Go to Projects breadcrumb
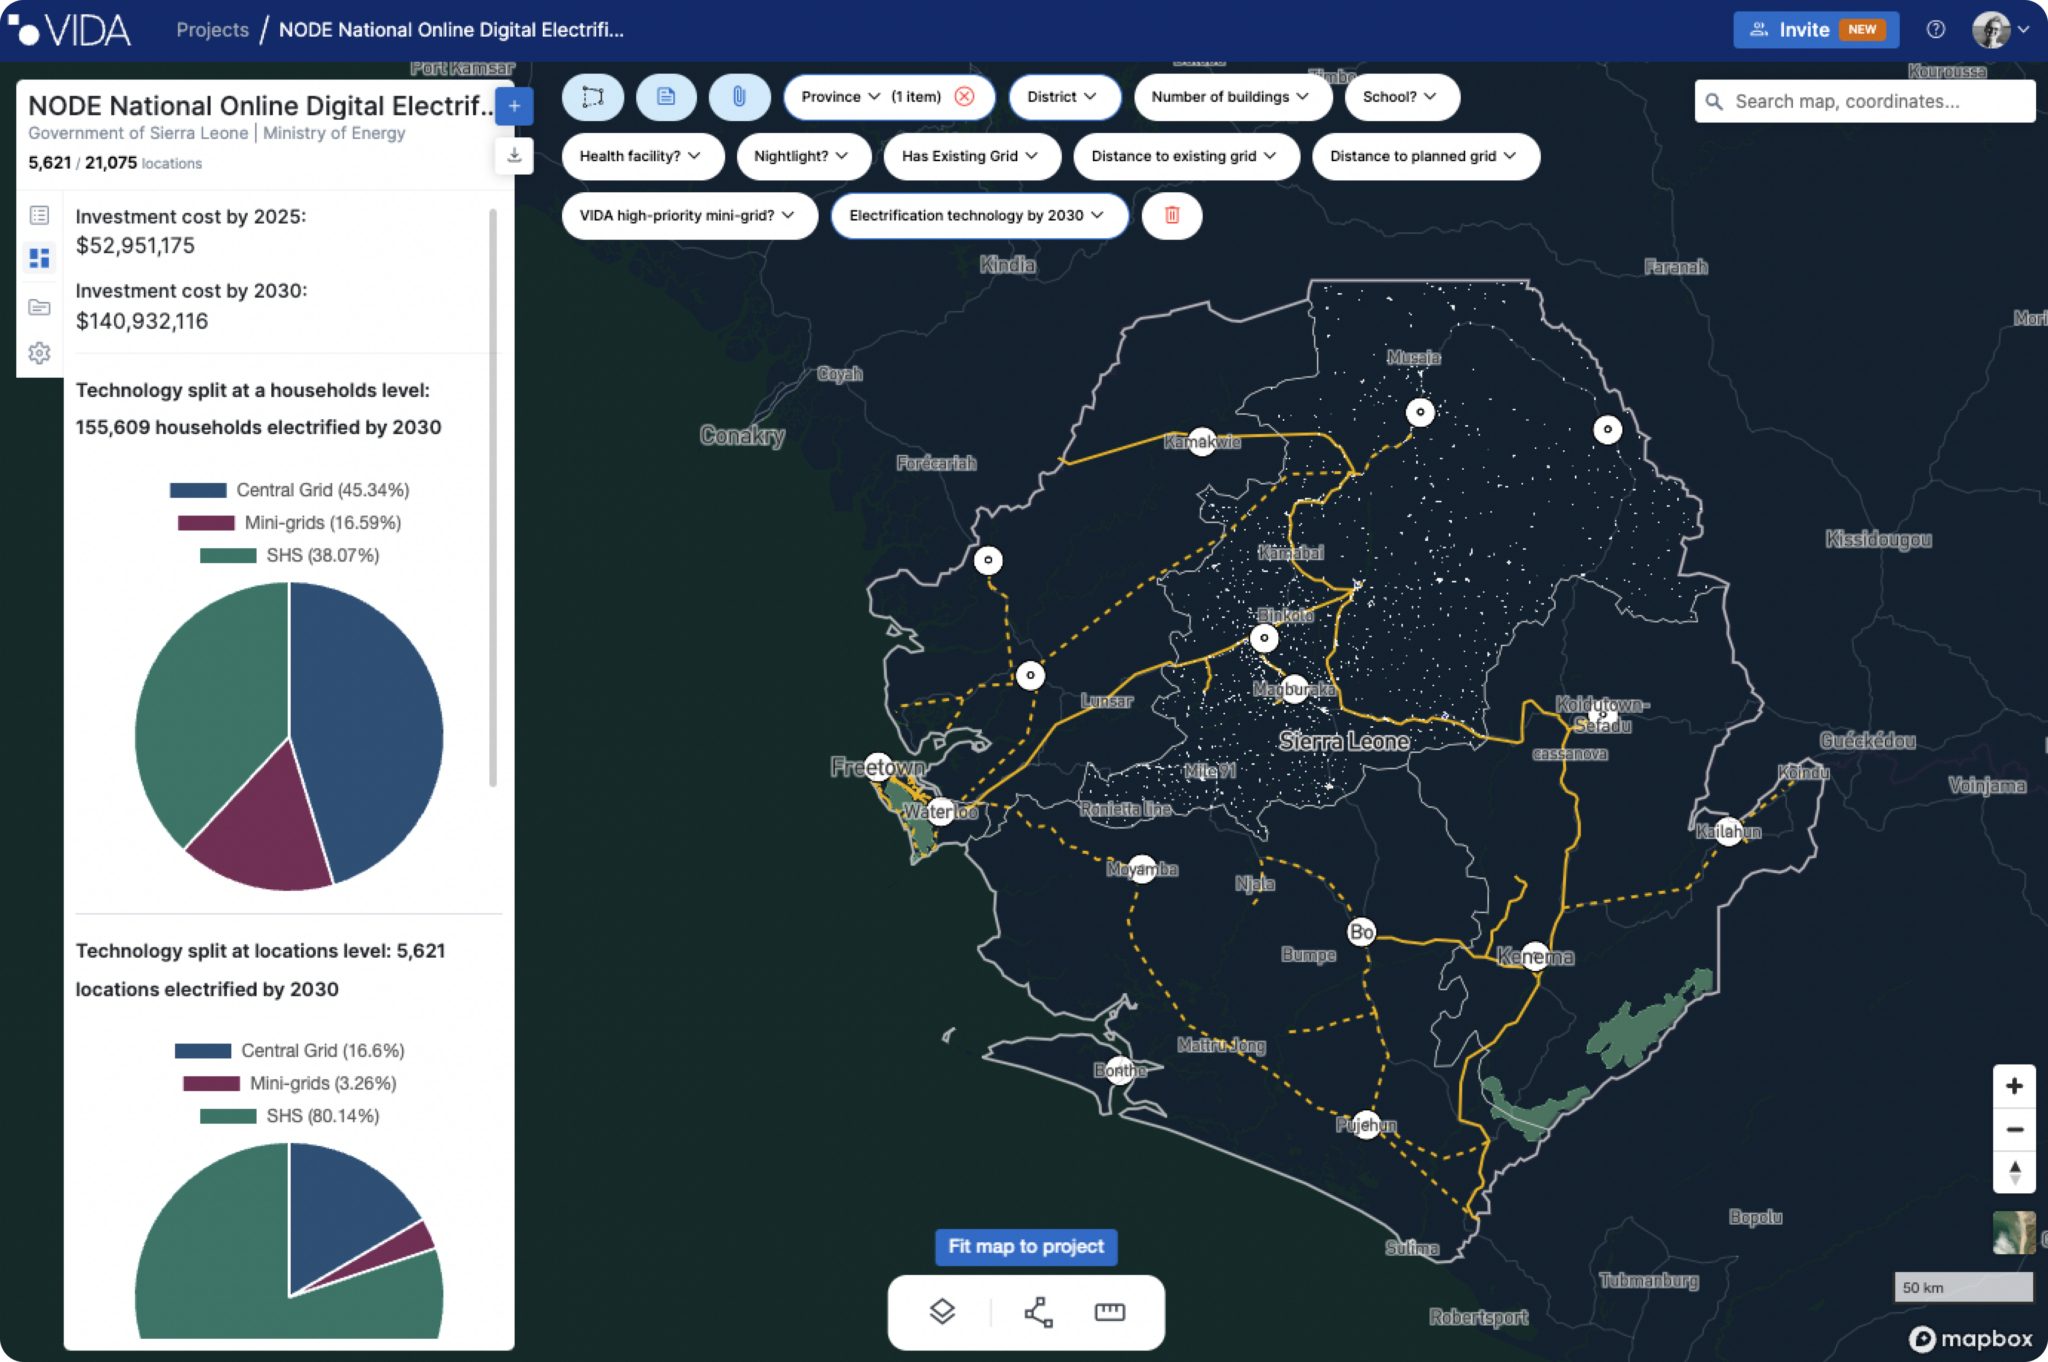 212,30
